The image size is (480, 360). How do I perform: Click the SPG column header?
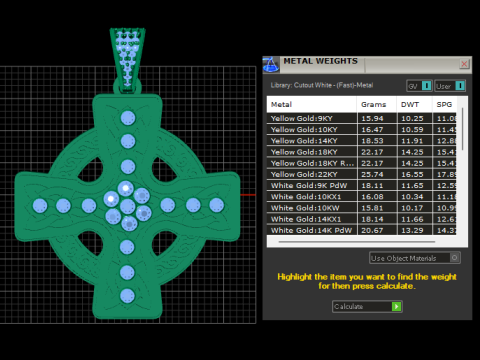pyautogui.click(x=444, y=105)
